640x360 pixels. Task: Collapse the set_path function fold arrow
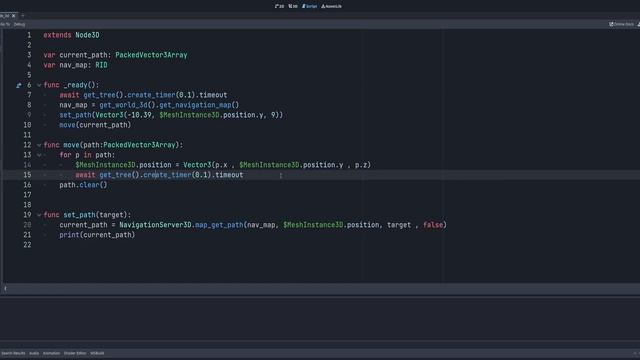point(39,215)
